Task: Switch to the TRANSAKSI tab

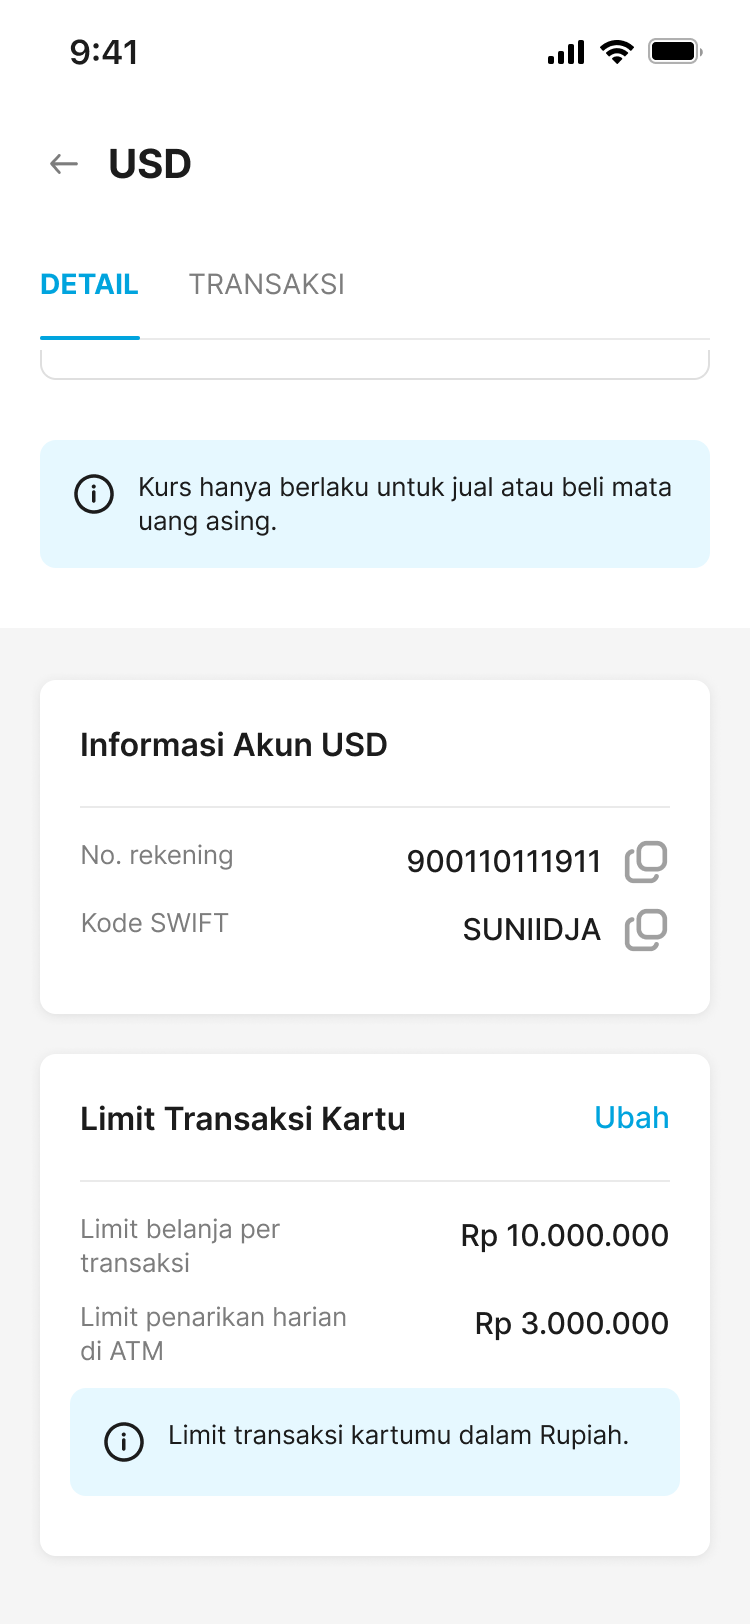Action: click(x=267, y=285)
